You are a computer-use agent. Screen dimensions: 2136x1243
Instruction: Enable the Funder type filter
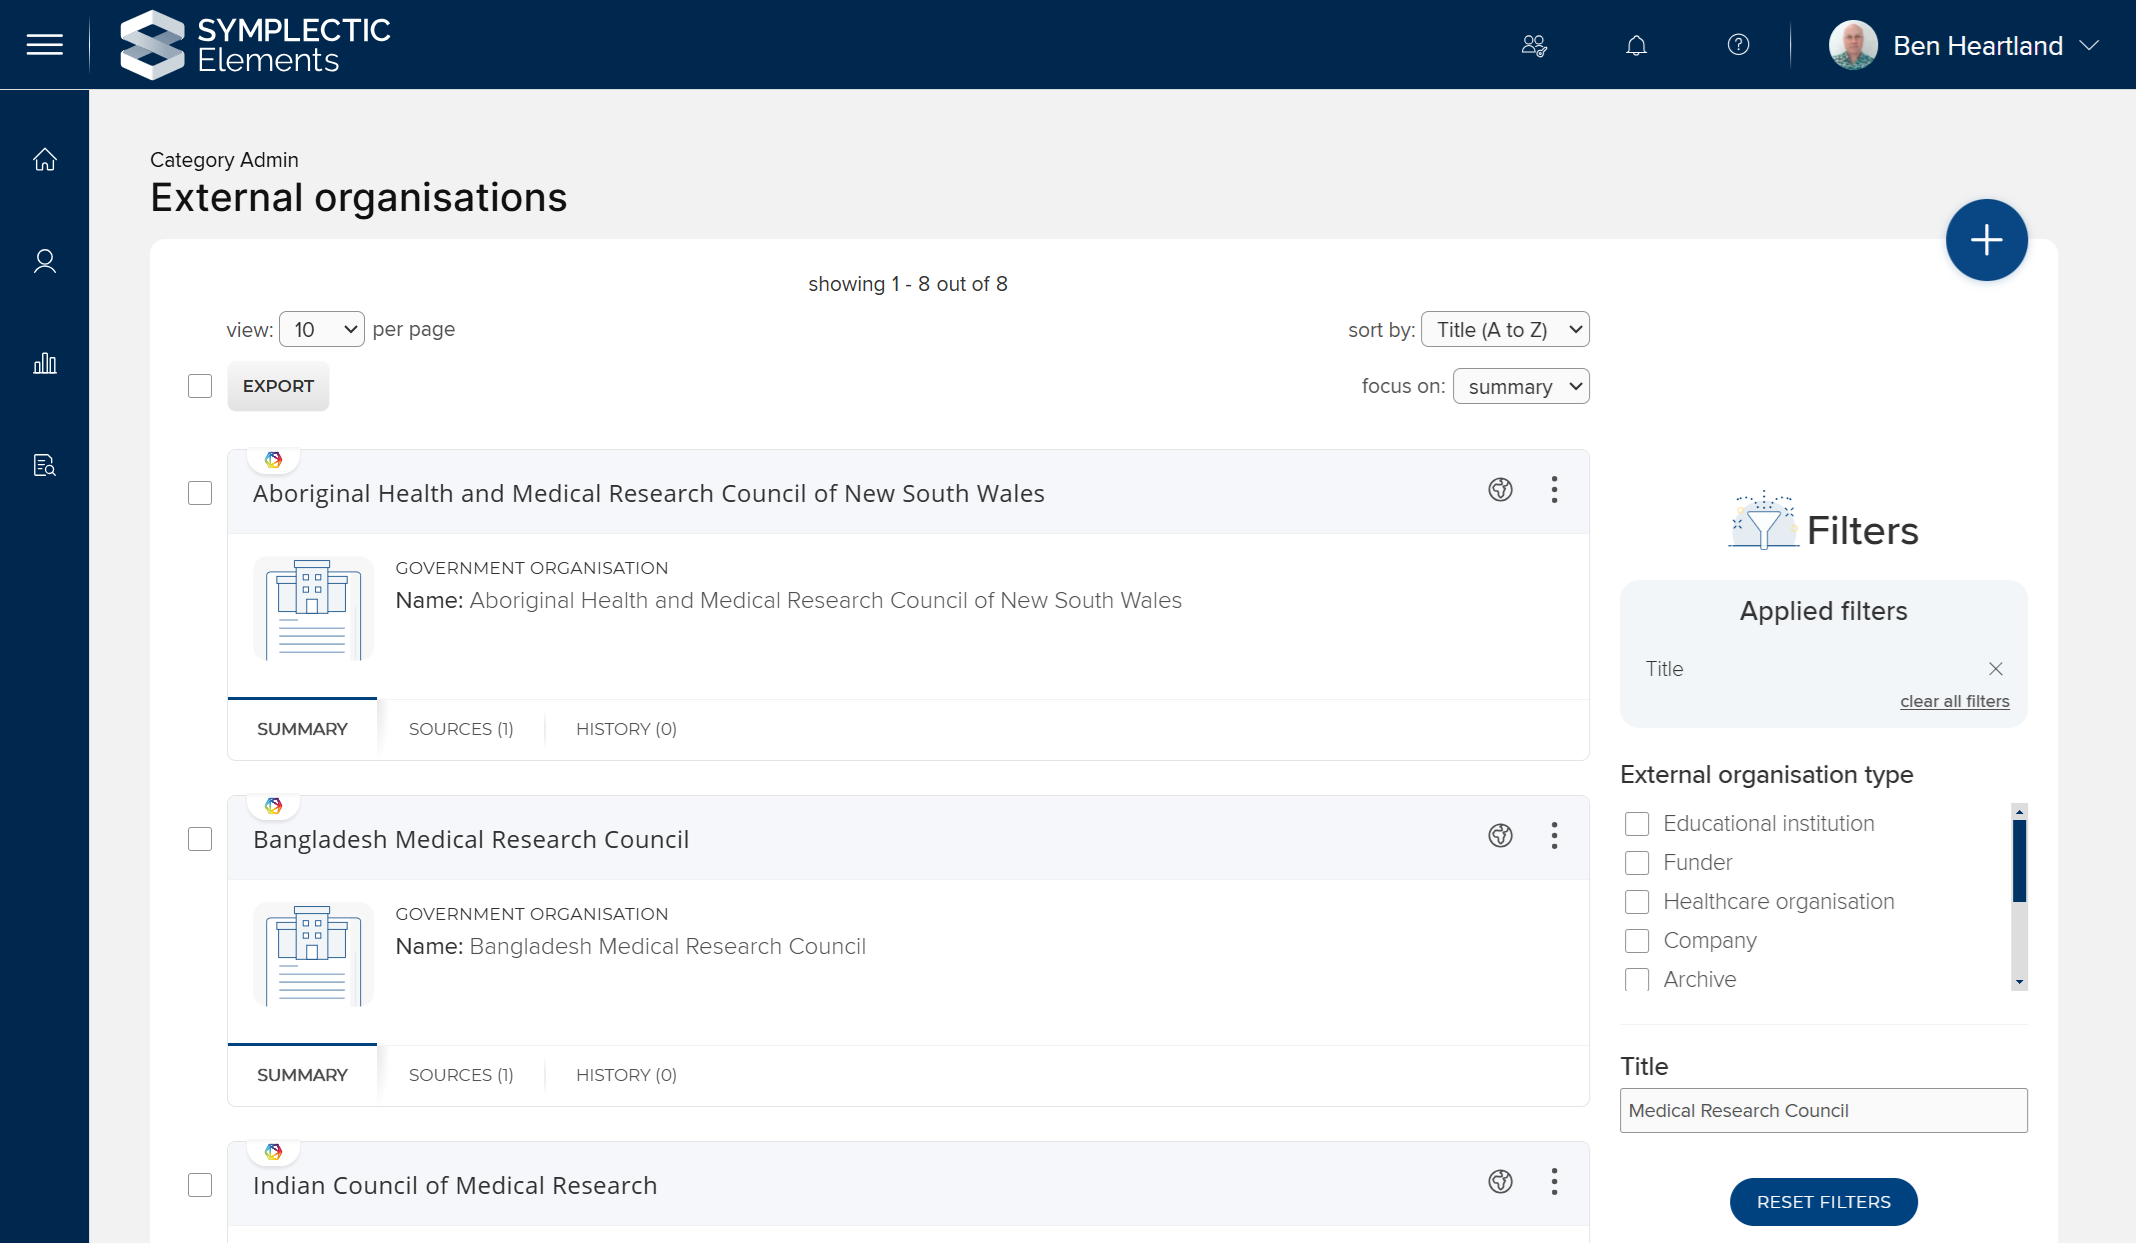click(1637, 862)
